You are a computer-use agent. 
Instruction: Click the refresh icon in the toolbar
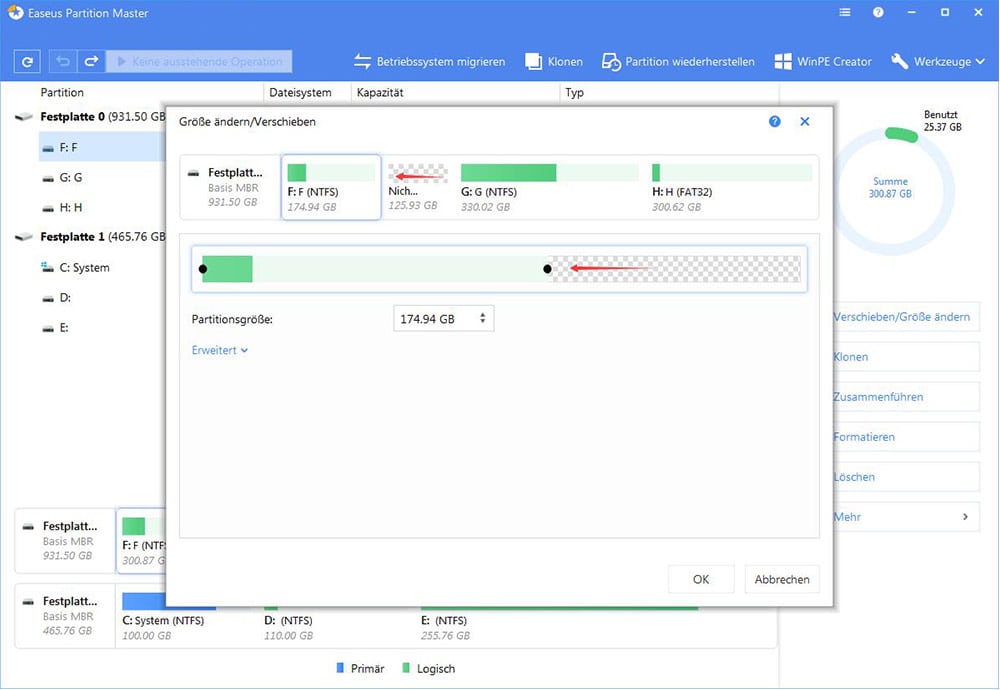(27, 62)
